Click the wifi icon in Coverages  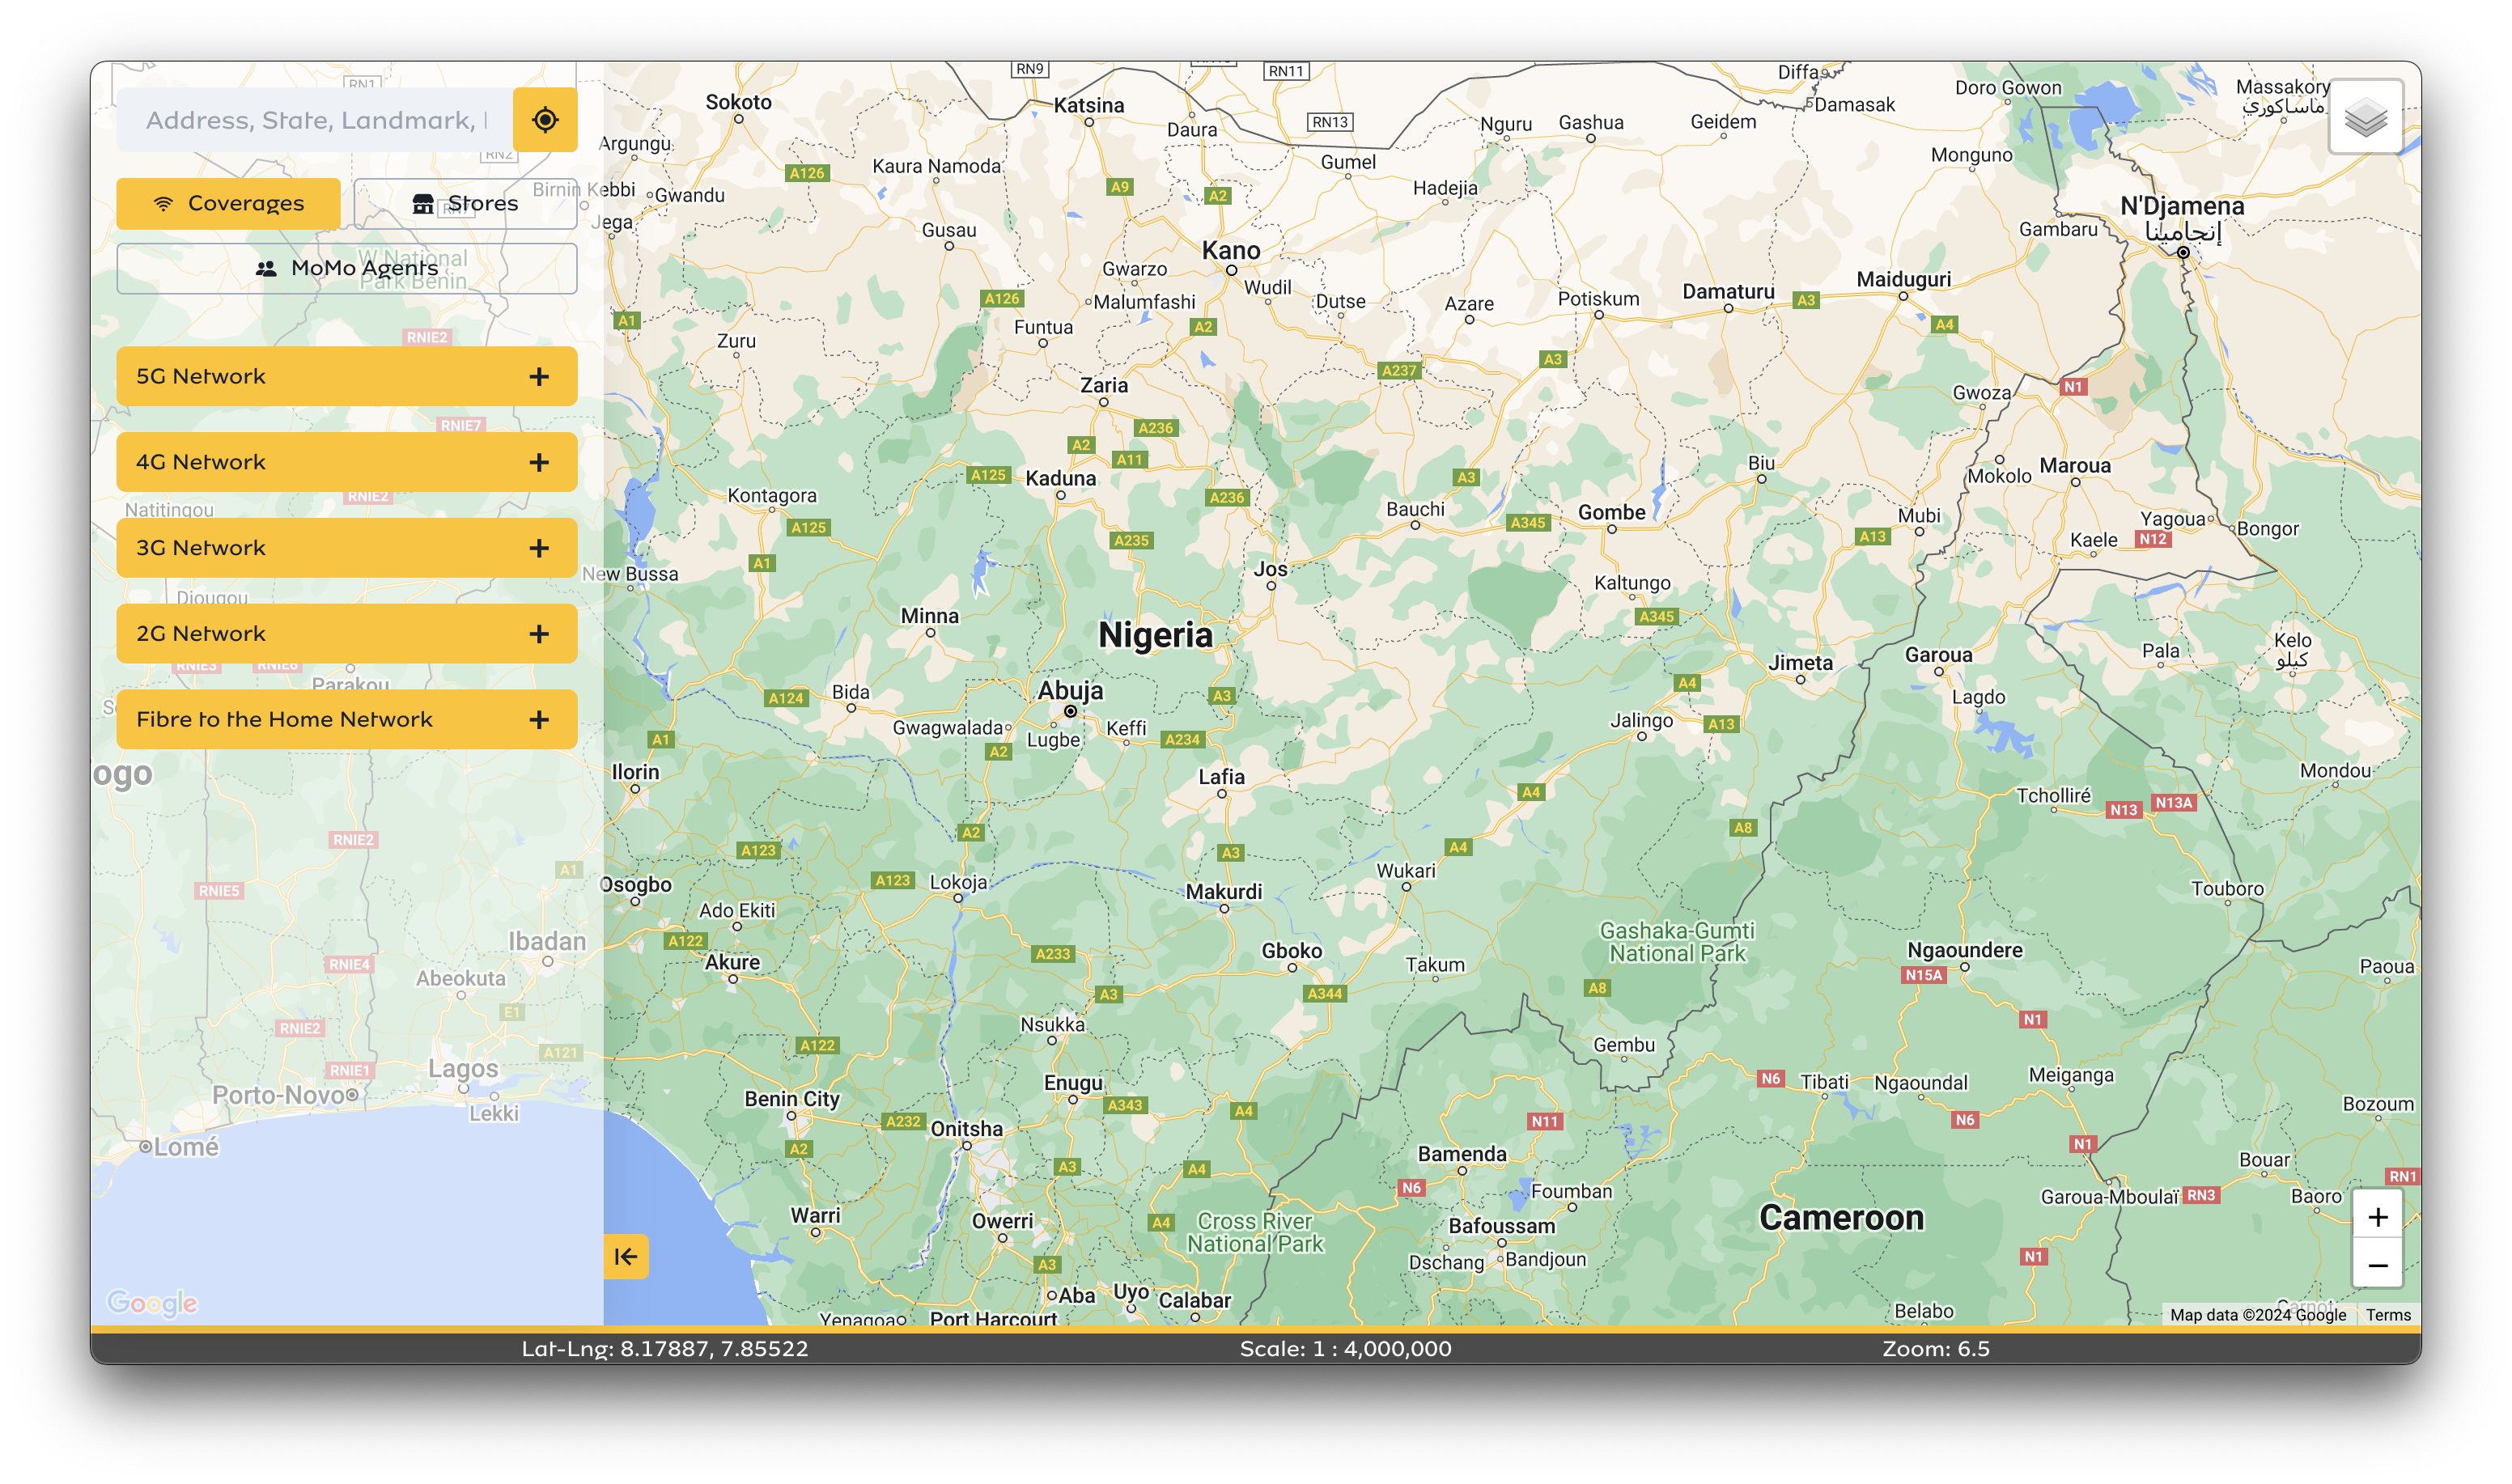tap(163, 204)
